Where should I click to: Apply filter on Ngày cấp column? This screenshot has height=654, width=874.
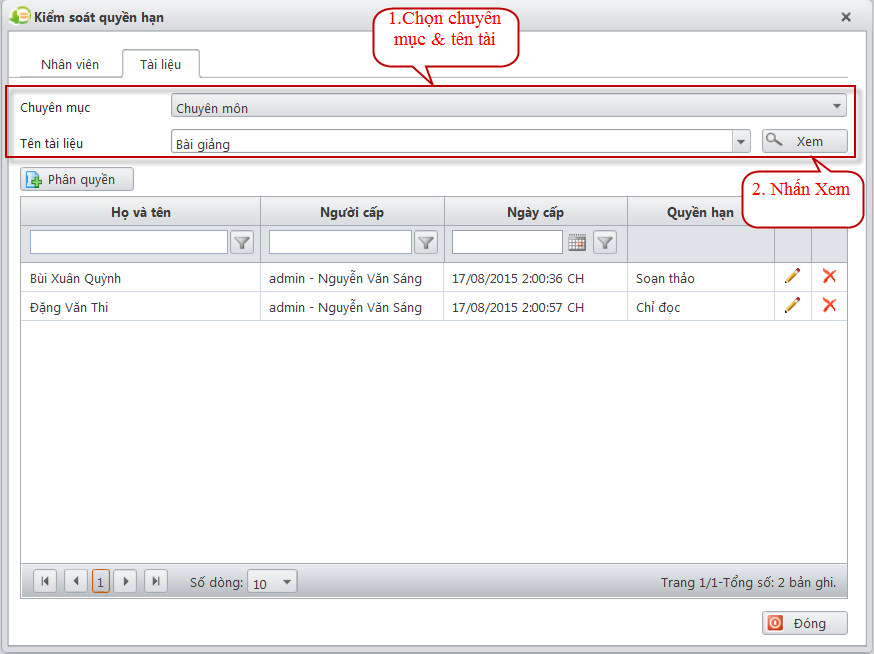point(605,243)
